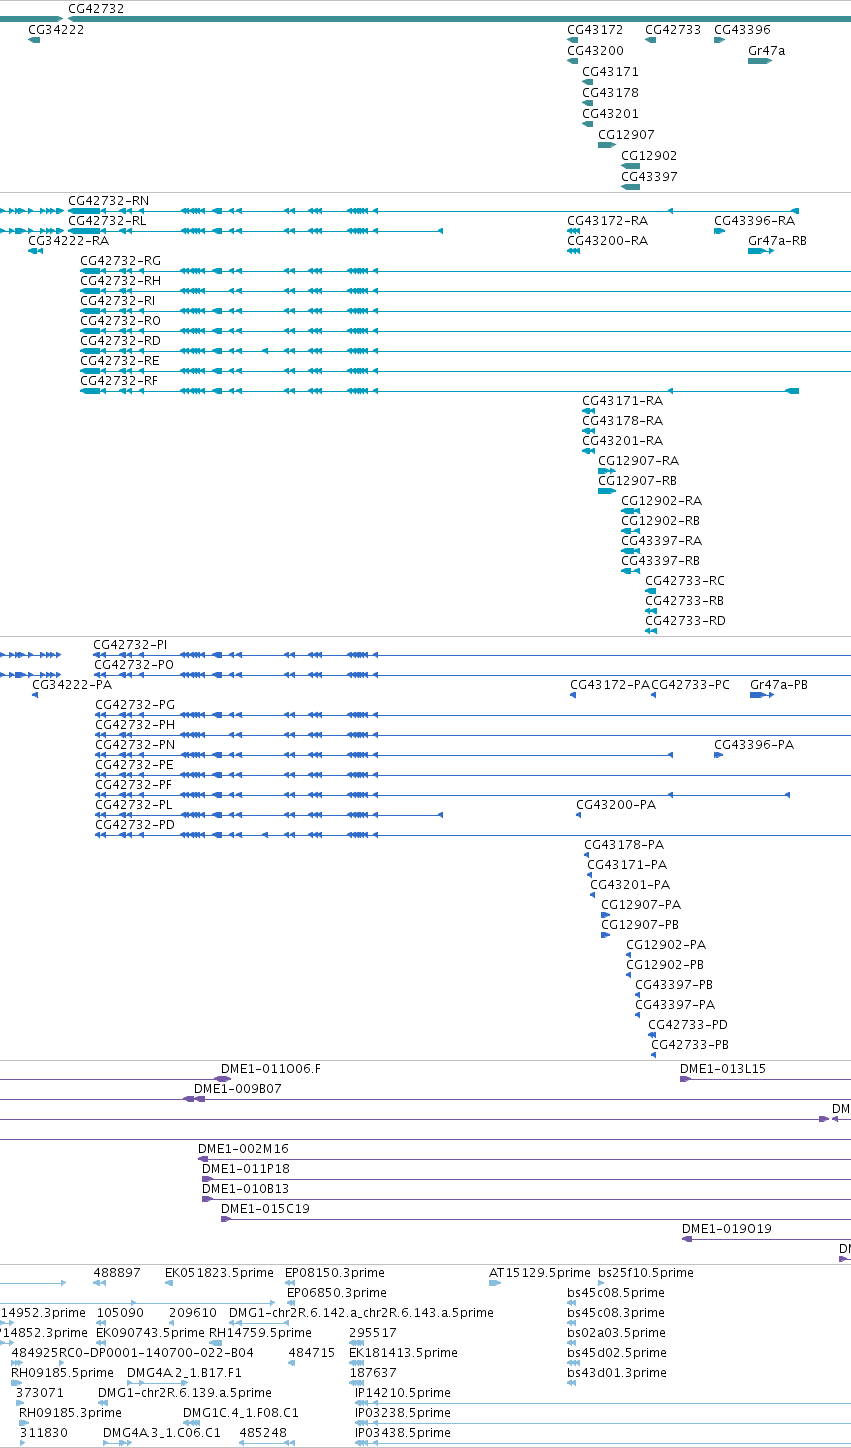Click the CG34222-RA transcript label

pos(68,241)
